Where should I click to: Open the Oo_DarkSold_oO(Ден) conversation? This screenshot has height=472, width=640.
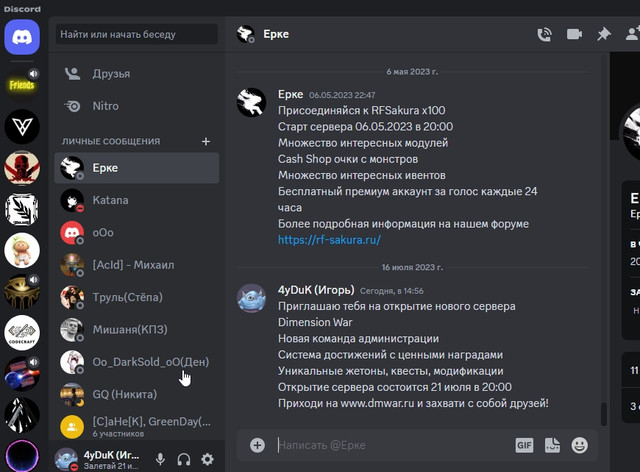click(137, 362)
